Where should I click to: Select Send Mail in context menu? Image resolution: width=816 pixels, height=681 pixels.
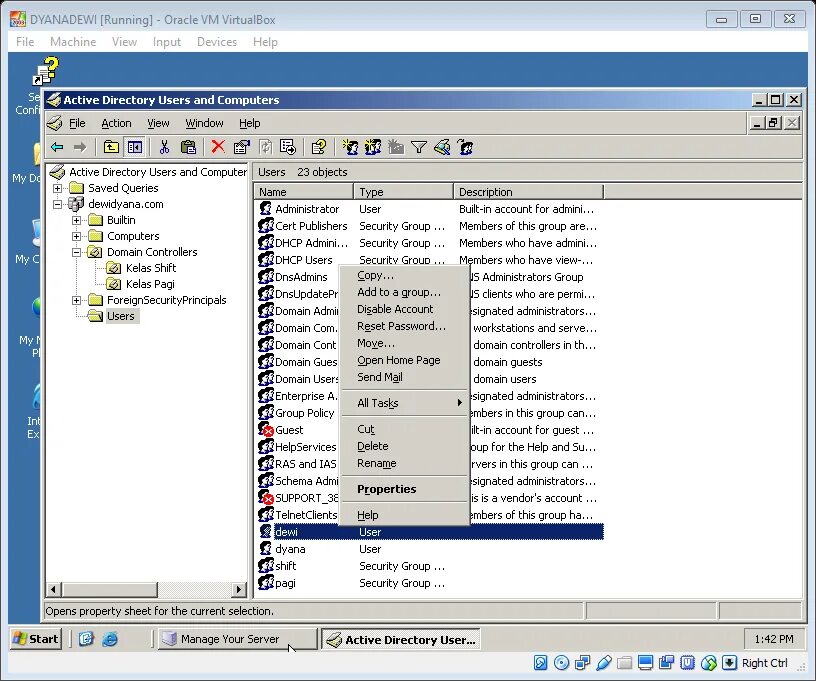click(404, 377)
